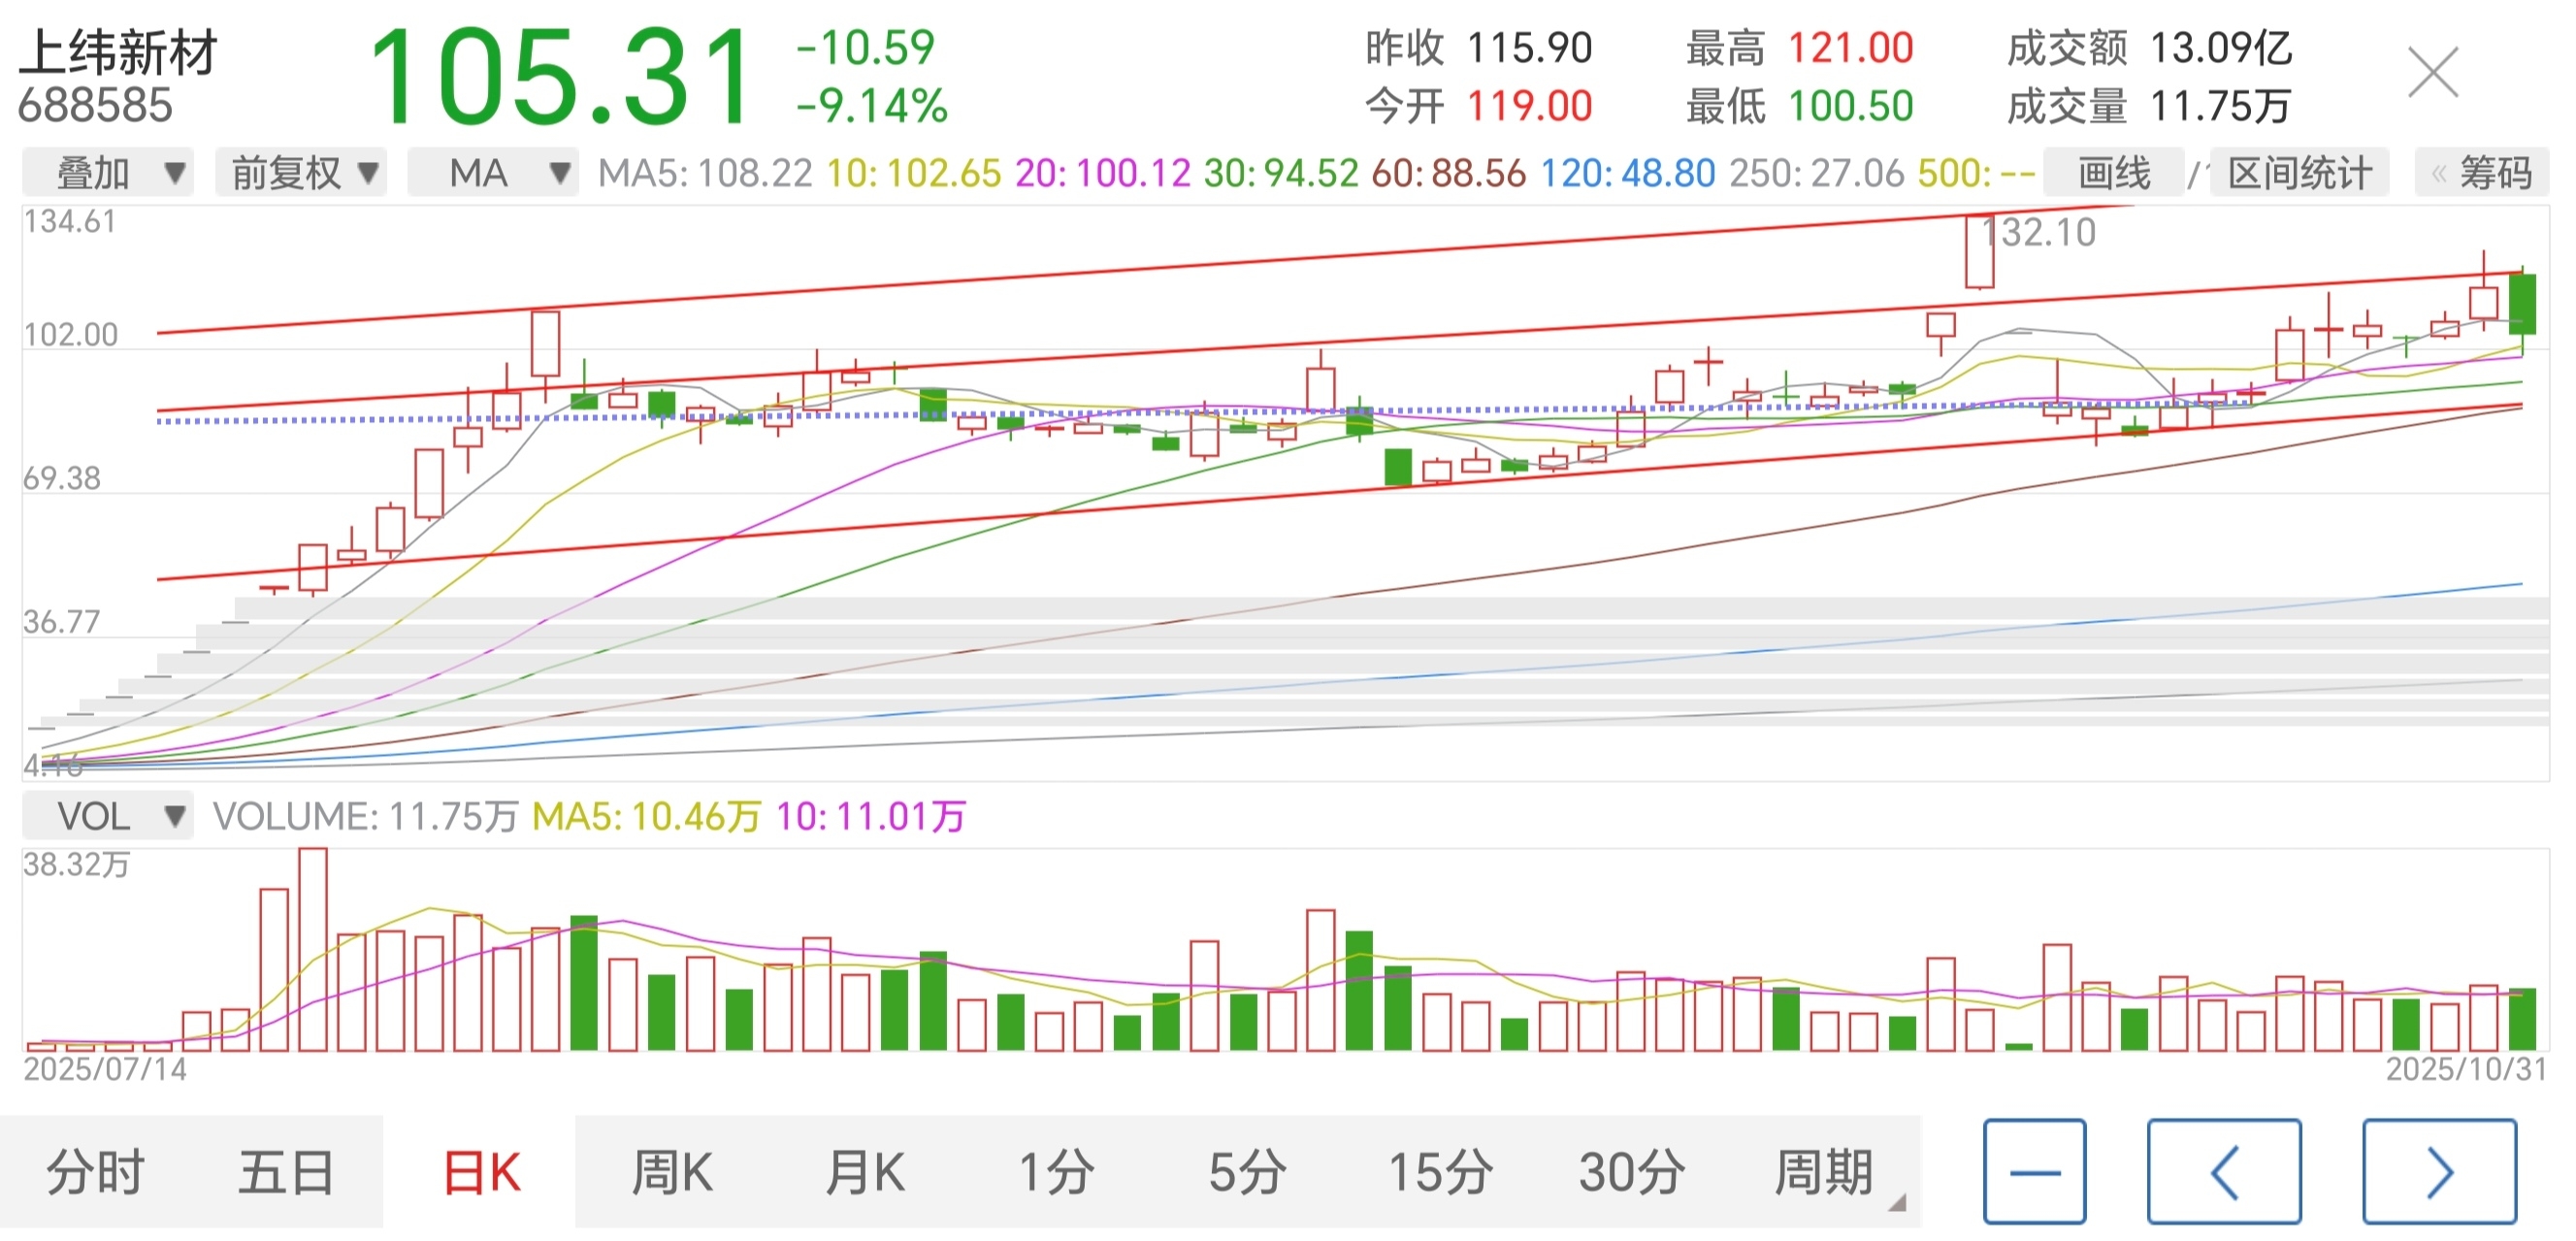Image resolution: width=2576 pixels, height=1241 pixels.
Task: Click the left arrow navigation icon
Action: (x=2223, y=1171)
